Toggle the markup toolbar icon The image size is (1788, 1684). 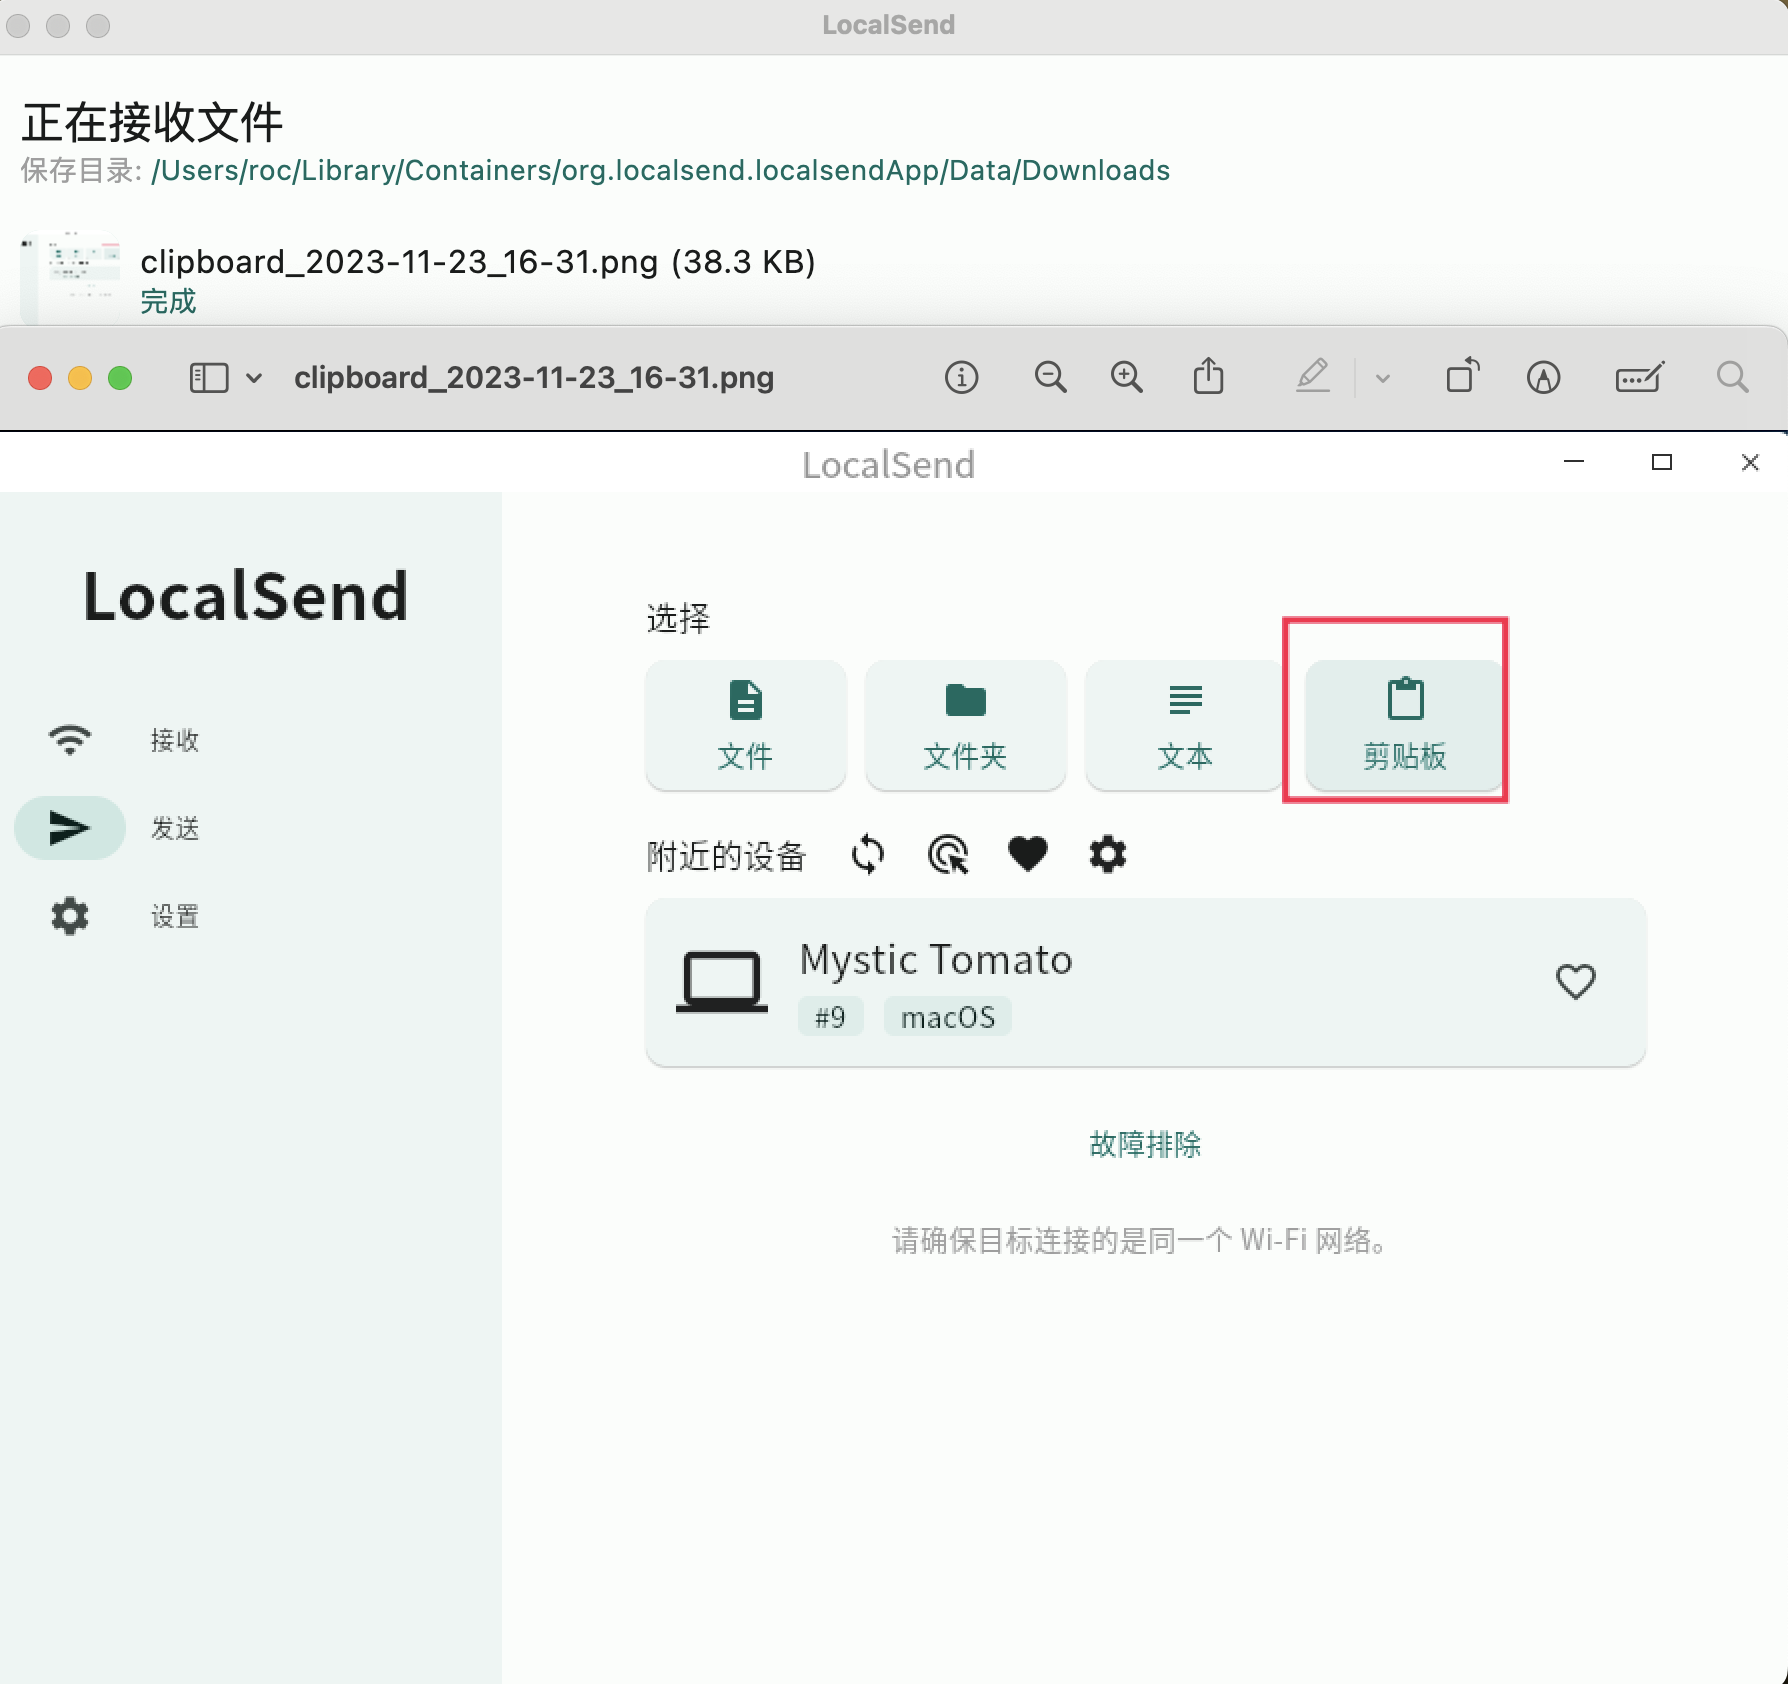[x=1543, y=378]
